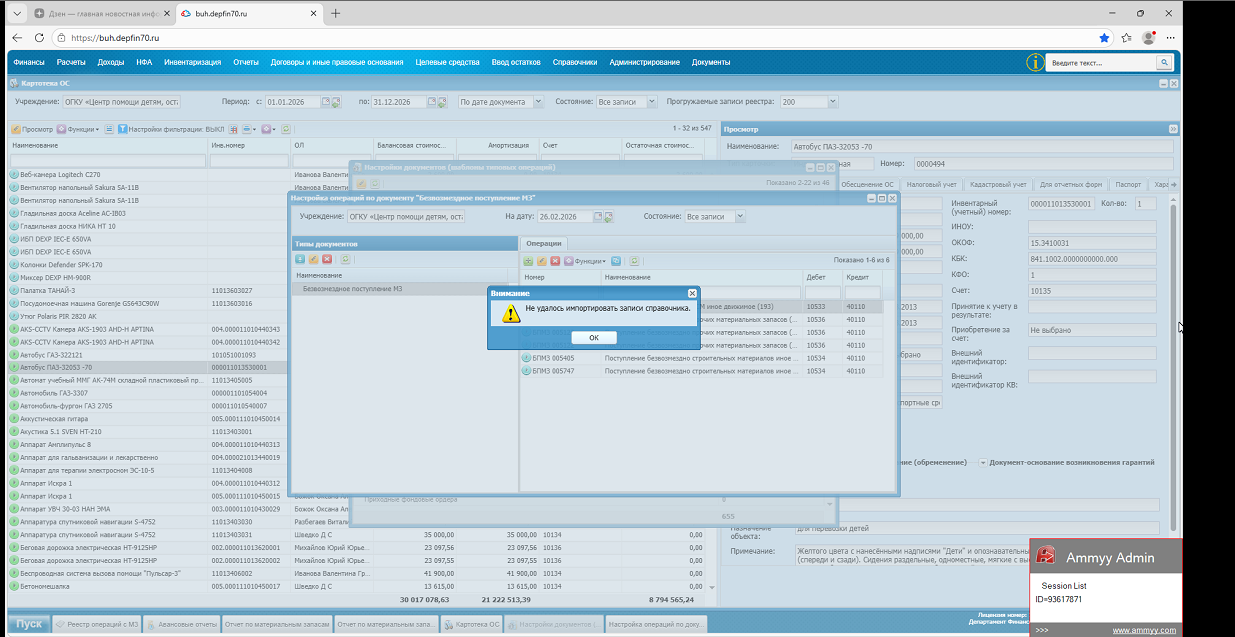Open the Администрирование menu
The width and height of the screenshot is (1235, 637).
(645, 62)
